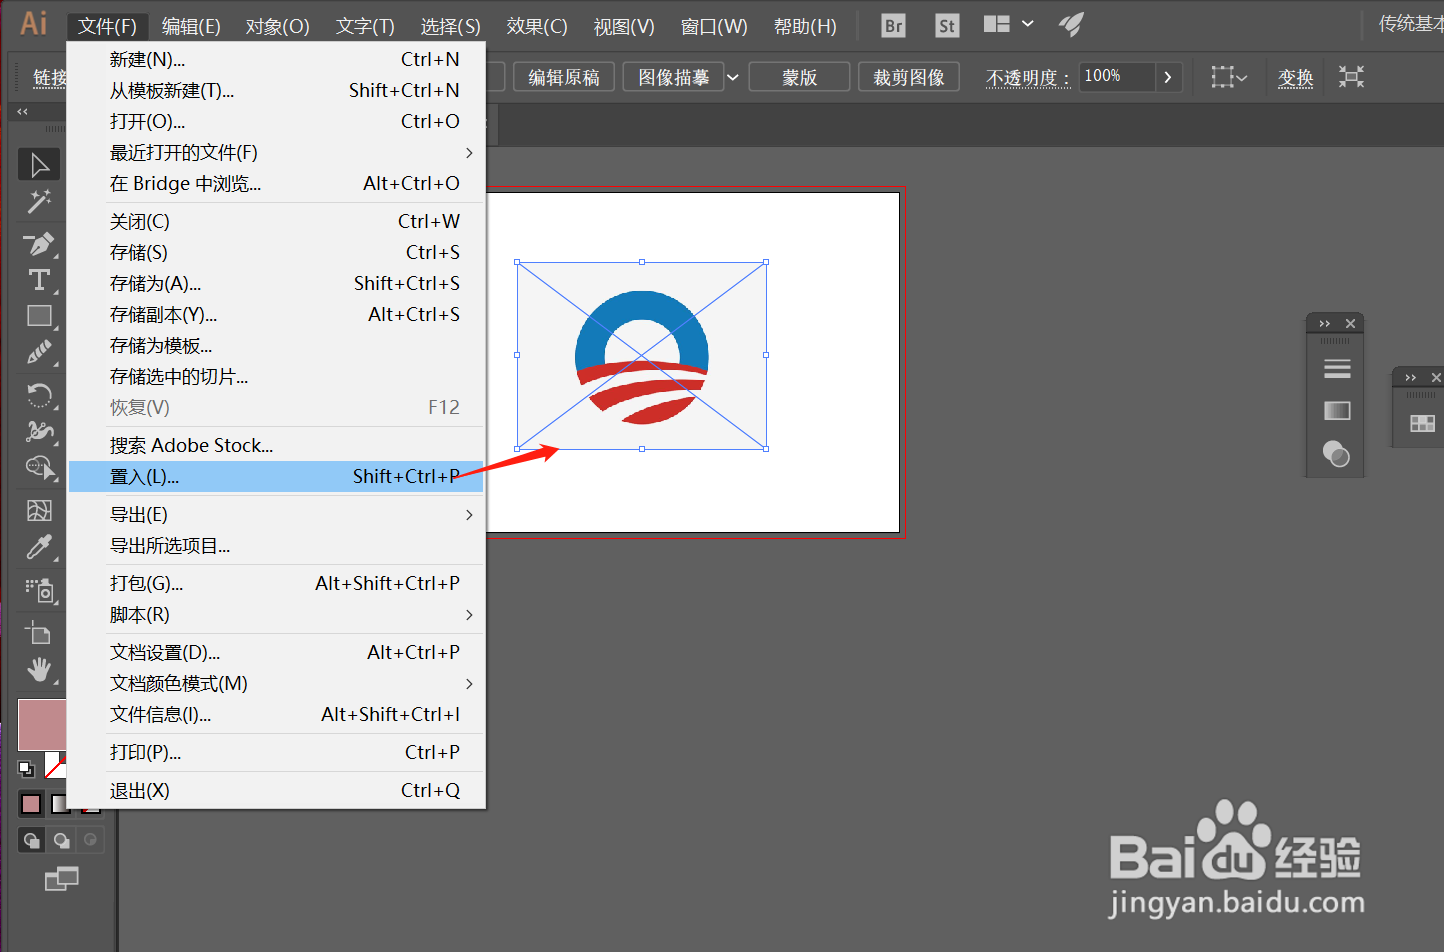Choose New from the File menu
This screenshot has width=1444, height=952.
[x=276, y=60]
